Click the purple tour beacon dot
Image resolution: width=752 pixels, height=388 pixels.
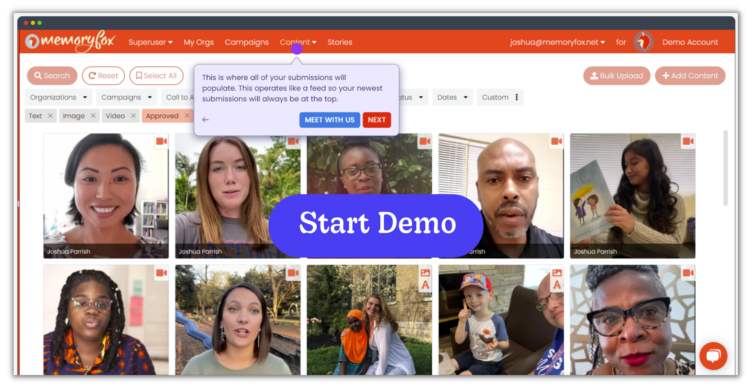[x=297, y=48]
